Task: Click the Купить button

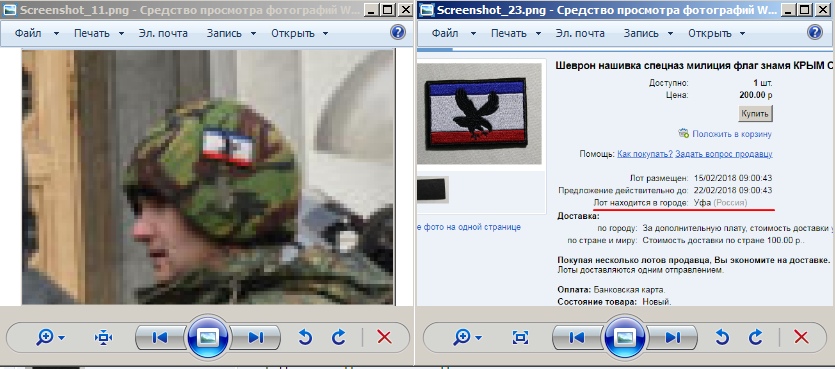Action: pos(755,113)
